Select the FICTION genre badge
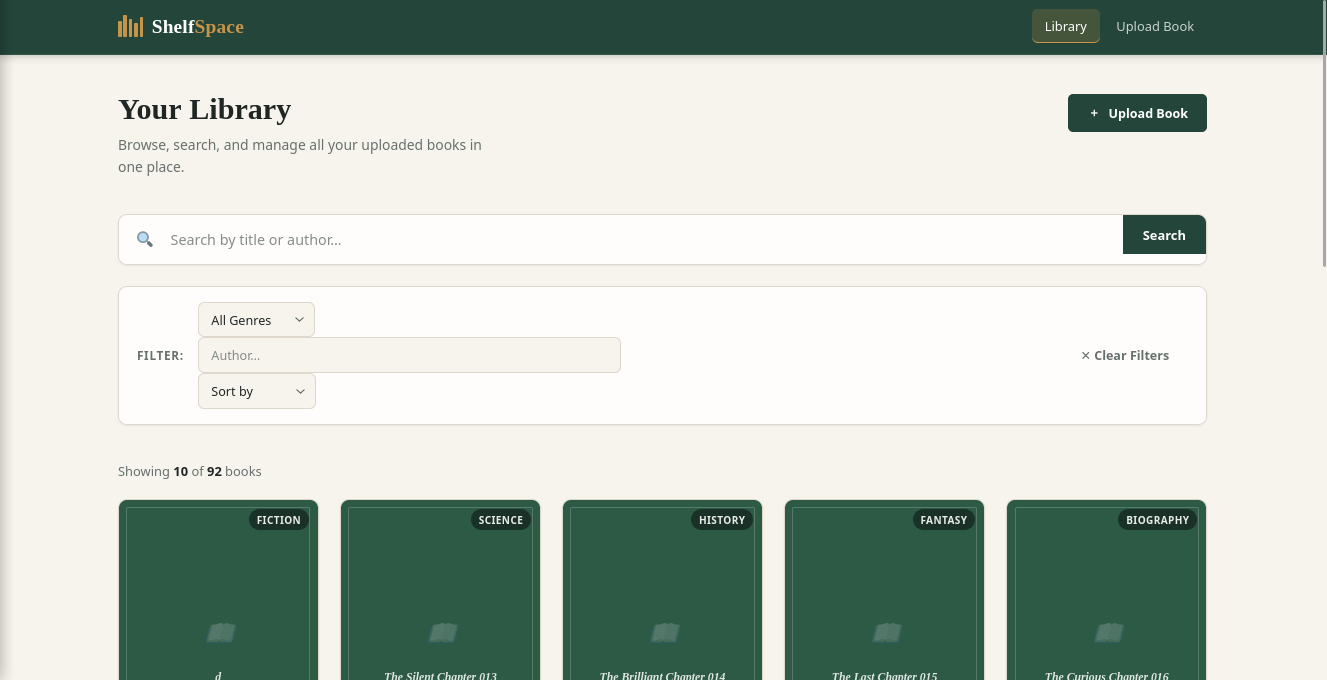 coord(278,520)
